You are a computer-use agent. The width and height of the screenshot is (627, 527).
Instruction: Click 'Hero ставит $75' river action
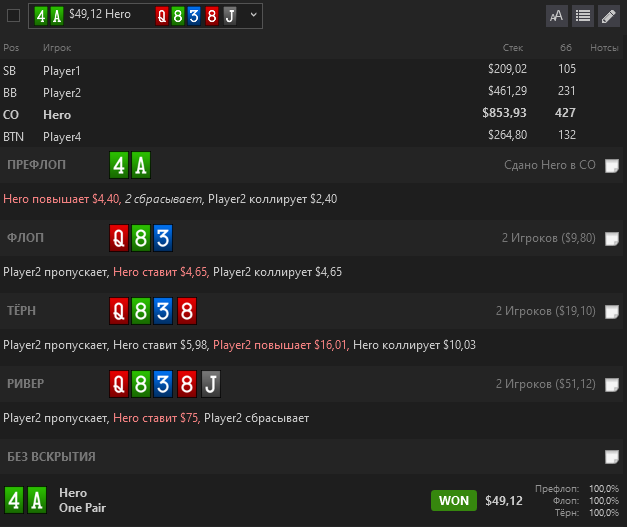point(156,418)
